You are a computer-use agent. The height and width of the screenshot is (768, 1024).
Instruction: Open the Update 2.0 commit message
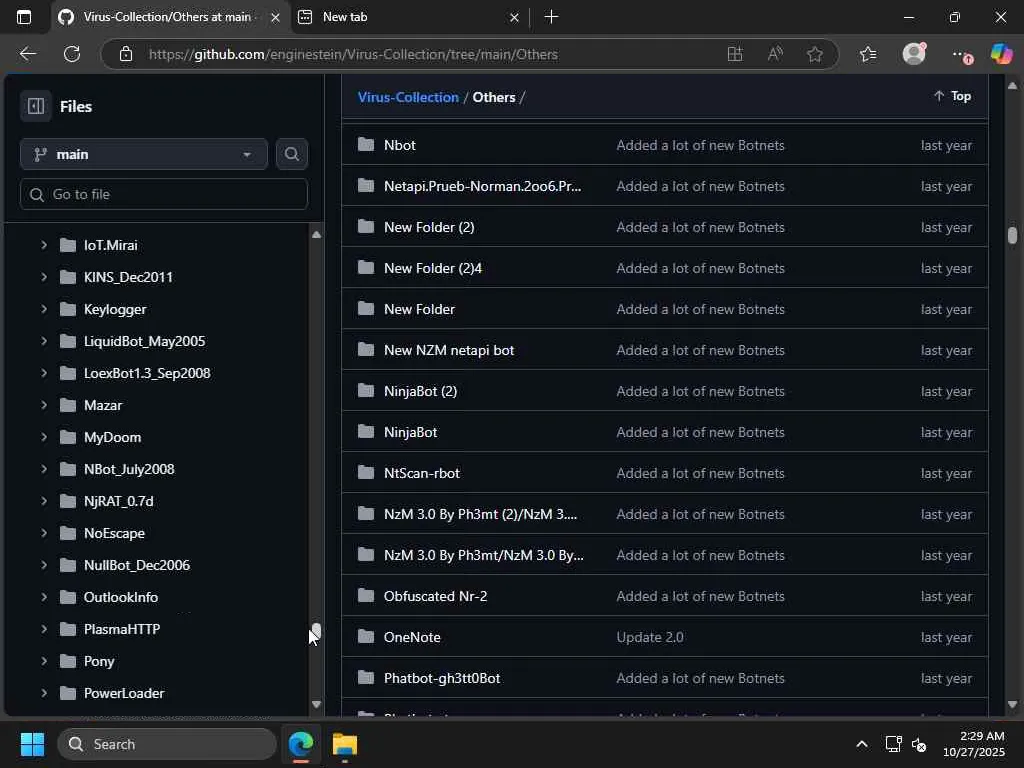click(650, 637)
